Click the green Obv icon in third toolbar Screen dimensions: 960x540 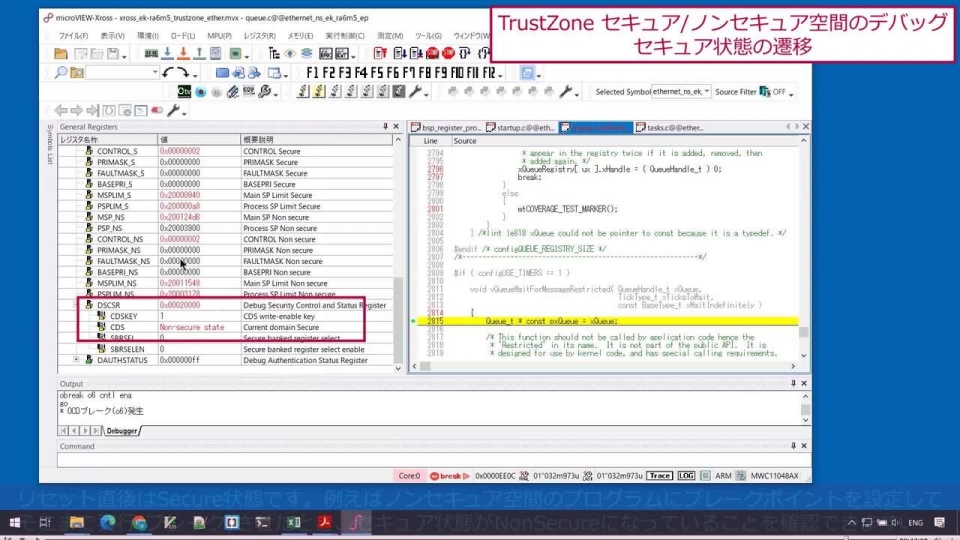pyautogui.click(x=184, y=92)
